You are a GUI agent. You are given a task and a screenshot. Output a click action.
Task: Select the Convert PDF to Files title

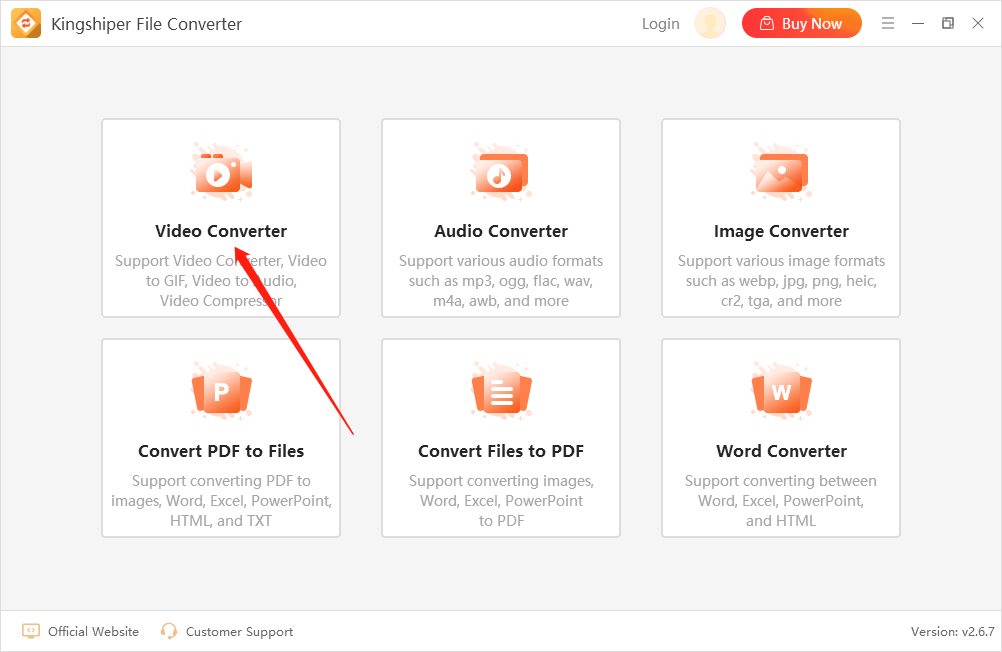coord(221,451)
